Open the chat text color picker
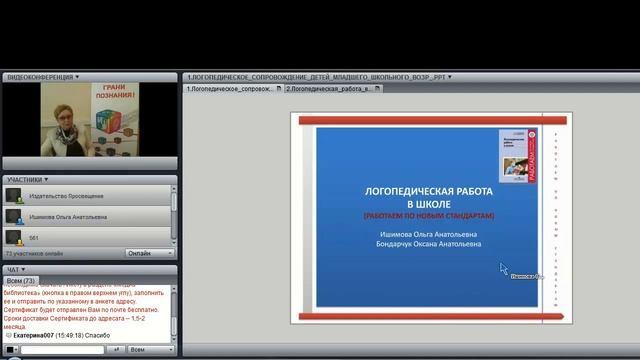 pyautogui.click(x=11, y=350)
